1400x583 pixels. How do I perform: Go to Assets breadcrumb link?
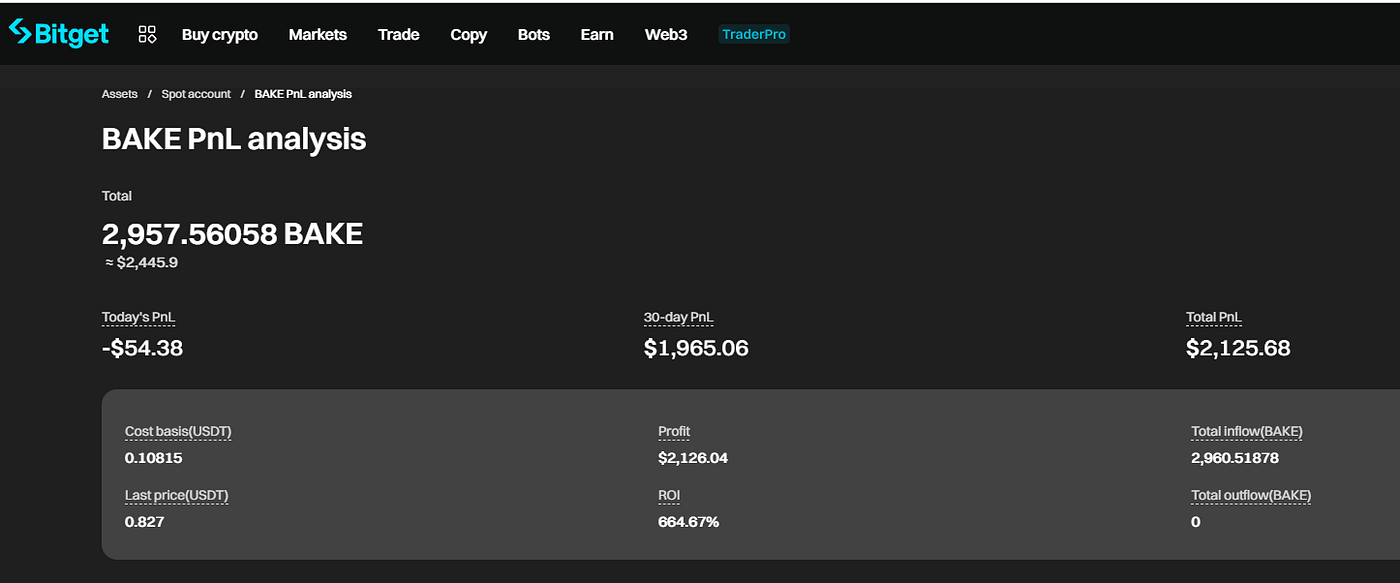click(x=120, y=94)
